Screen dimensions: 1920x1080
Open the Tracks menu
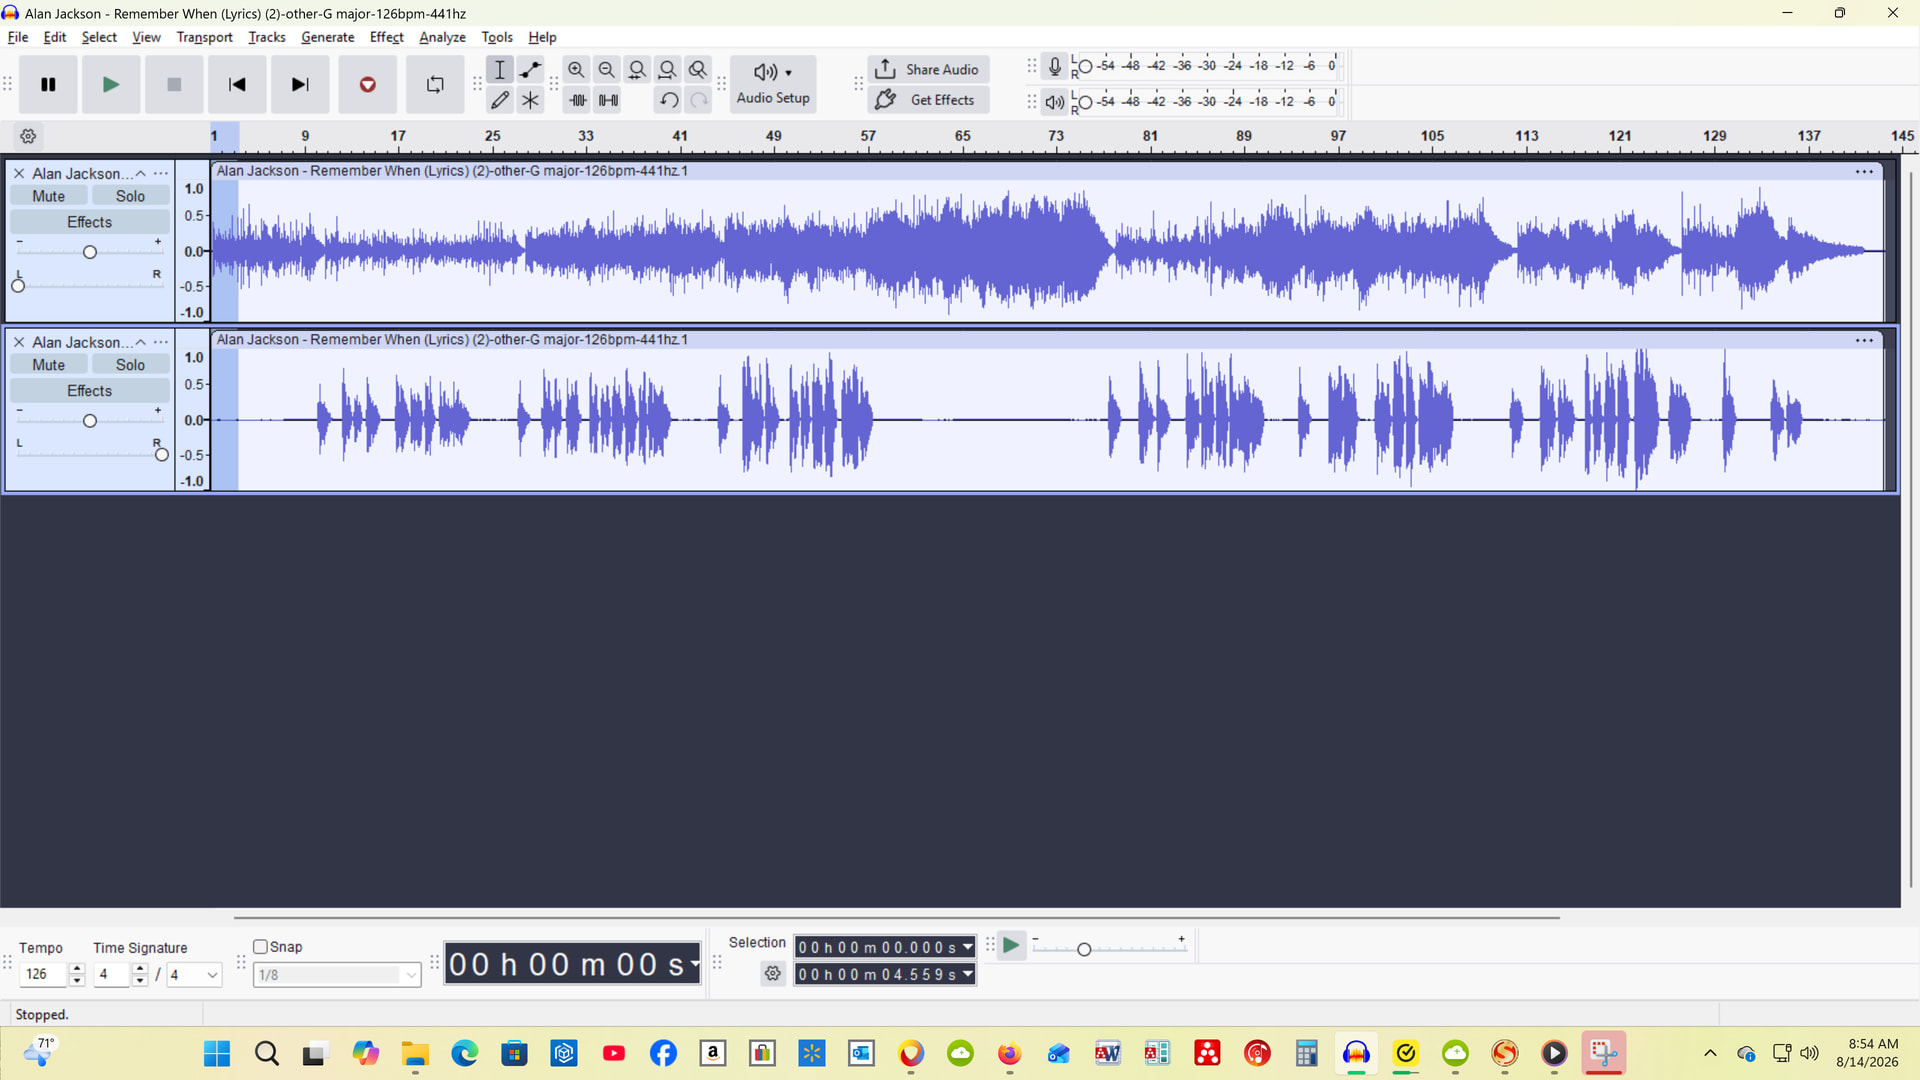coord(267,37)
